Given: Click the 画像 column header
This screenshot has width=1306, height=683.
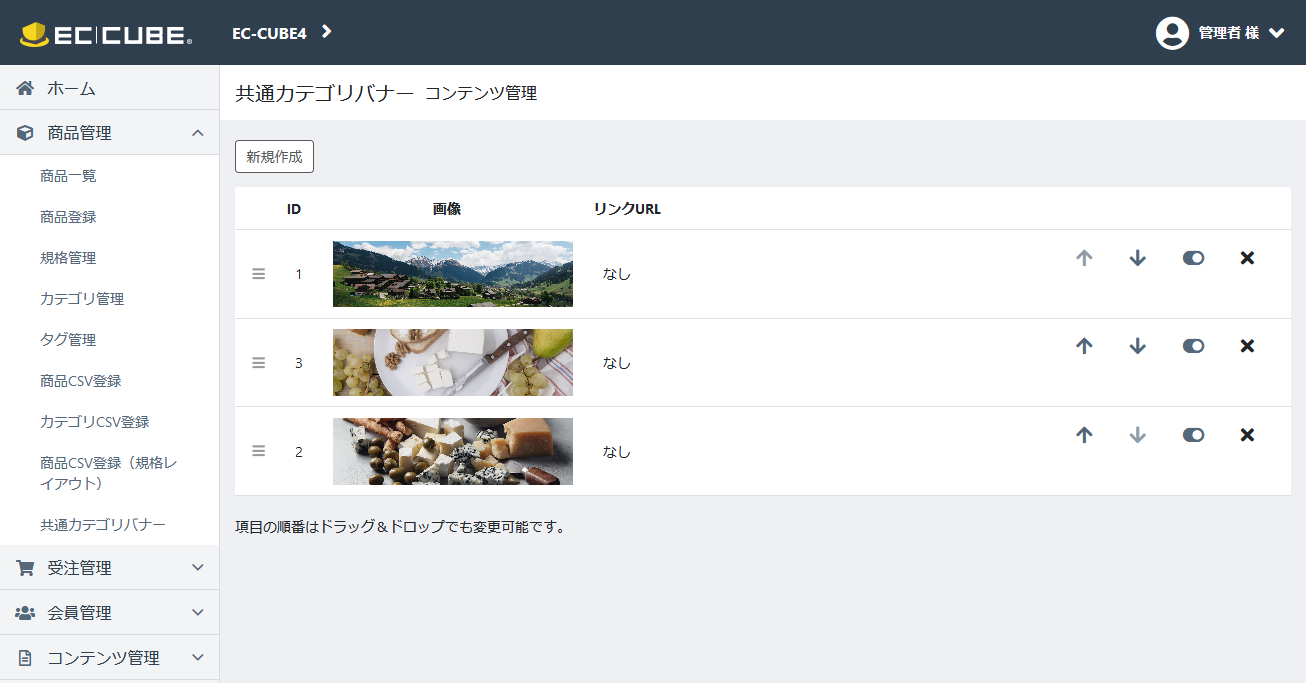Looking at the screenshot, I should point(447,209).
